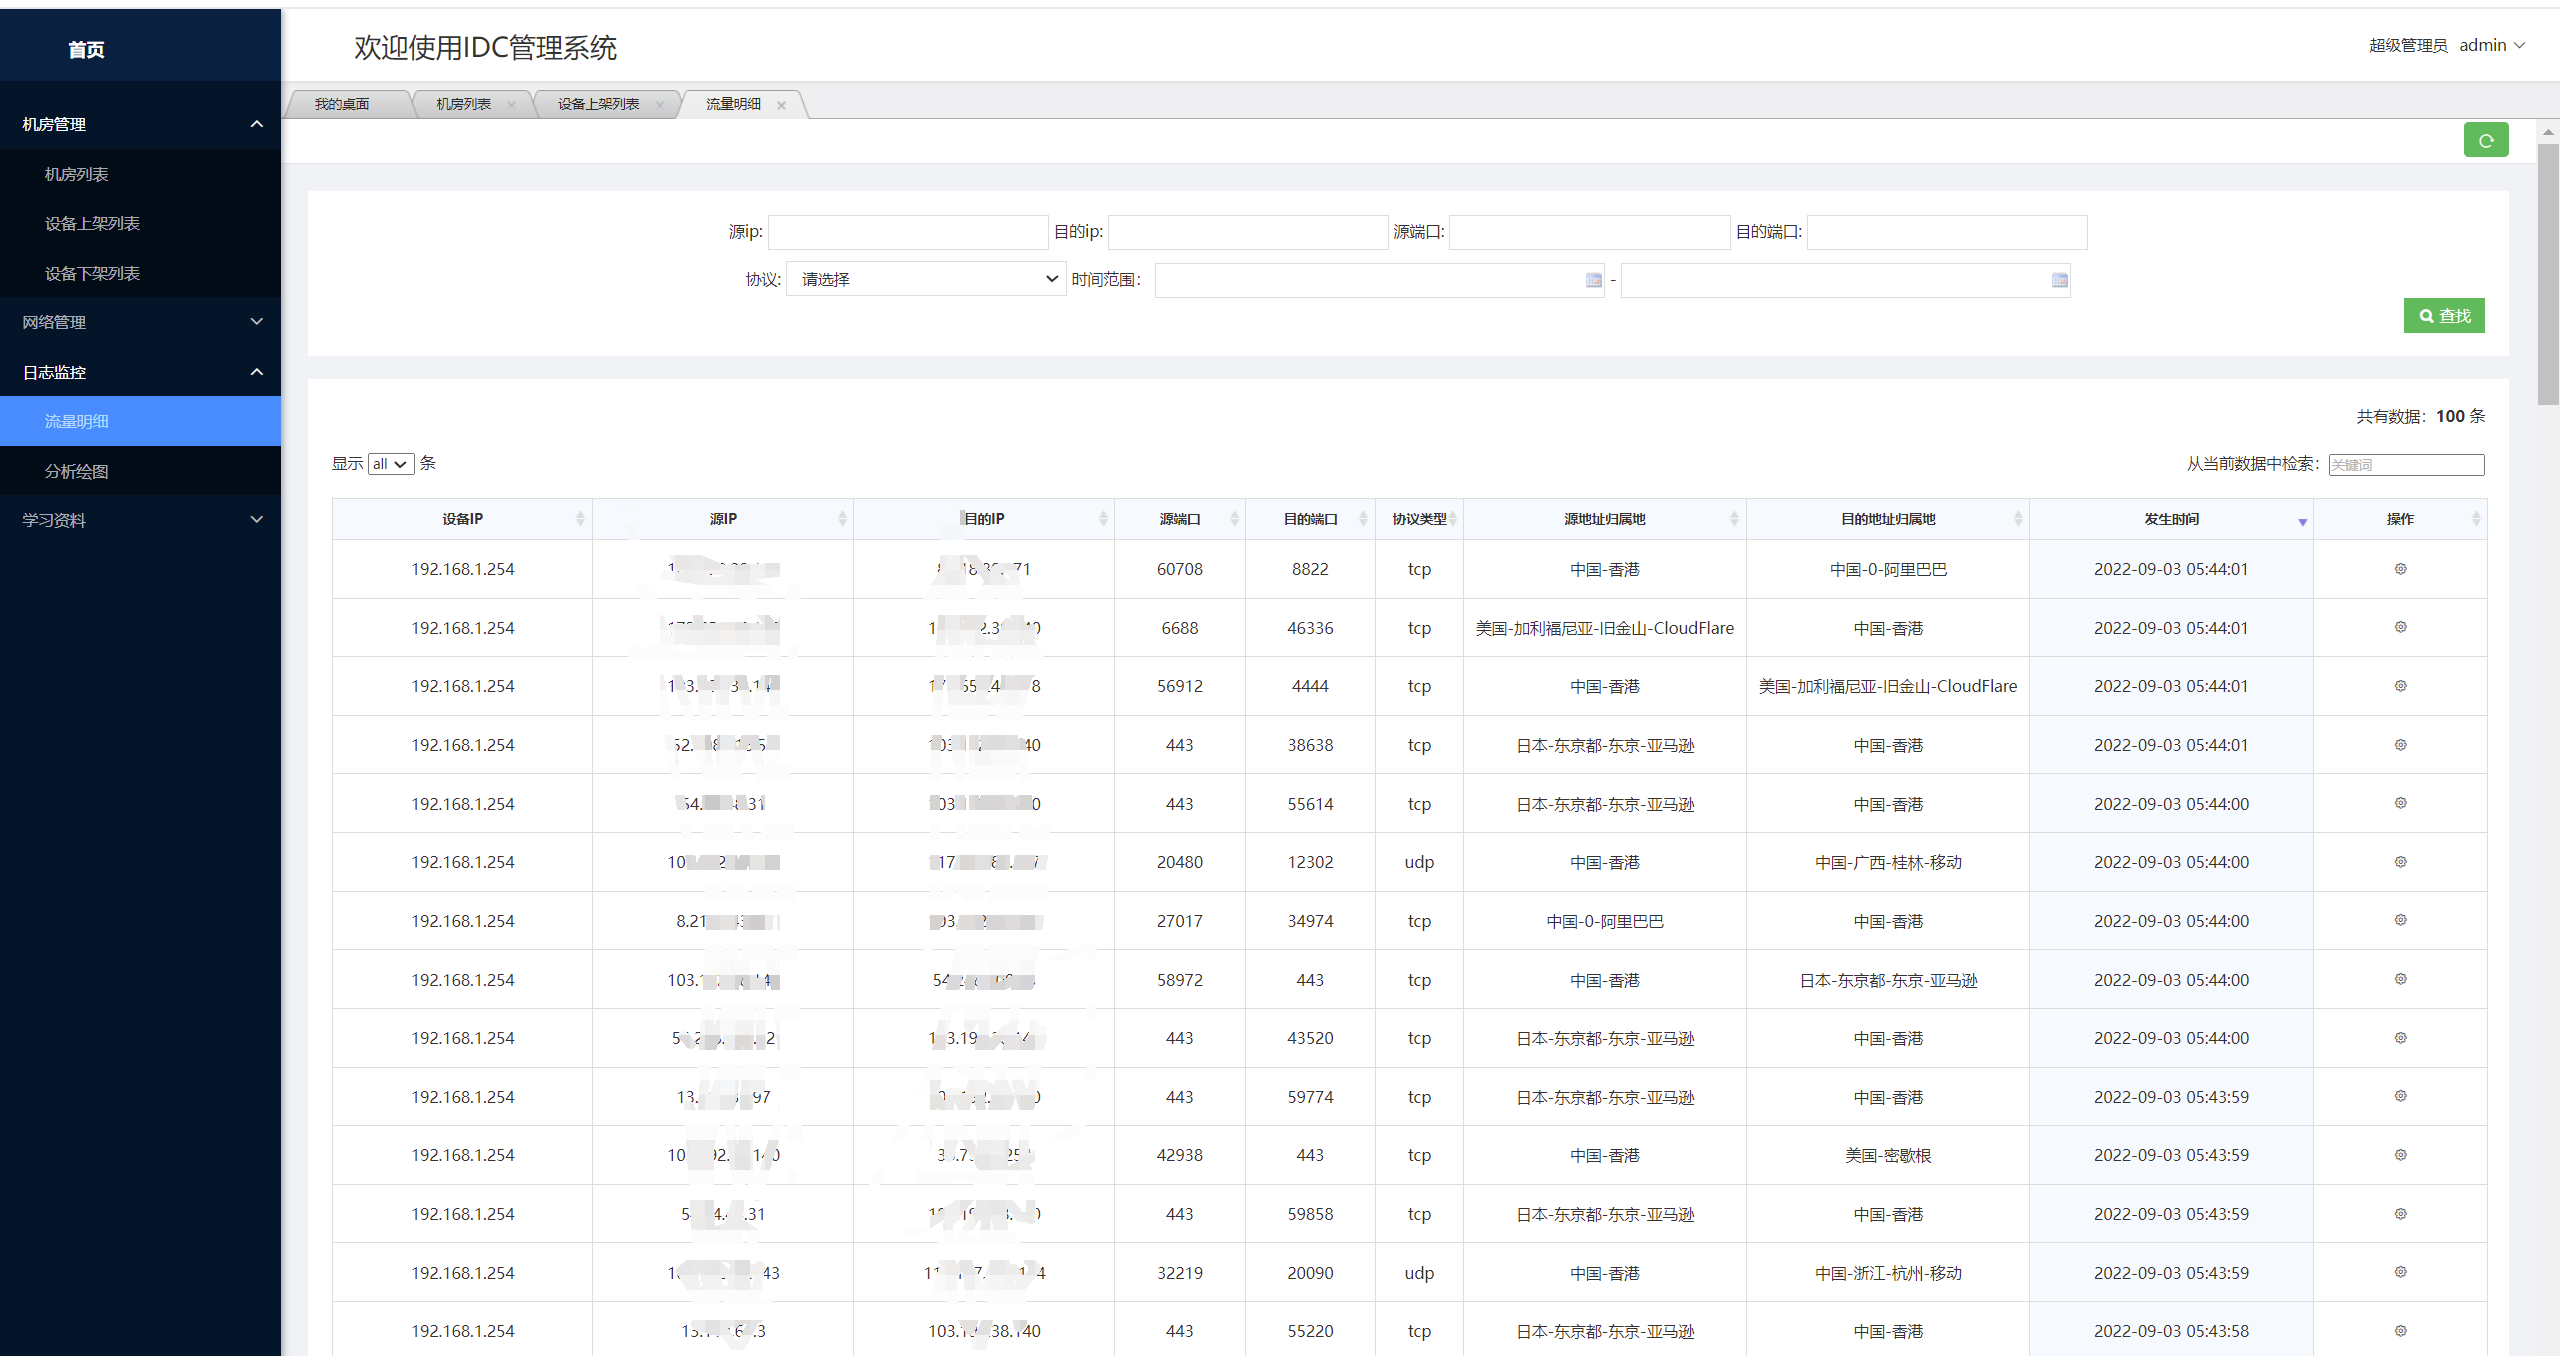Open action gear for port 32219 row

pyautogui.click(x=2400, y=1272)
